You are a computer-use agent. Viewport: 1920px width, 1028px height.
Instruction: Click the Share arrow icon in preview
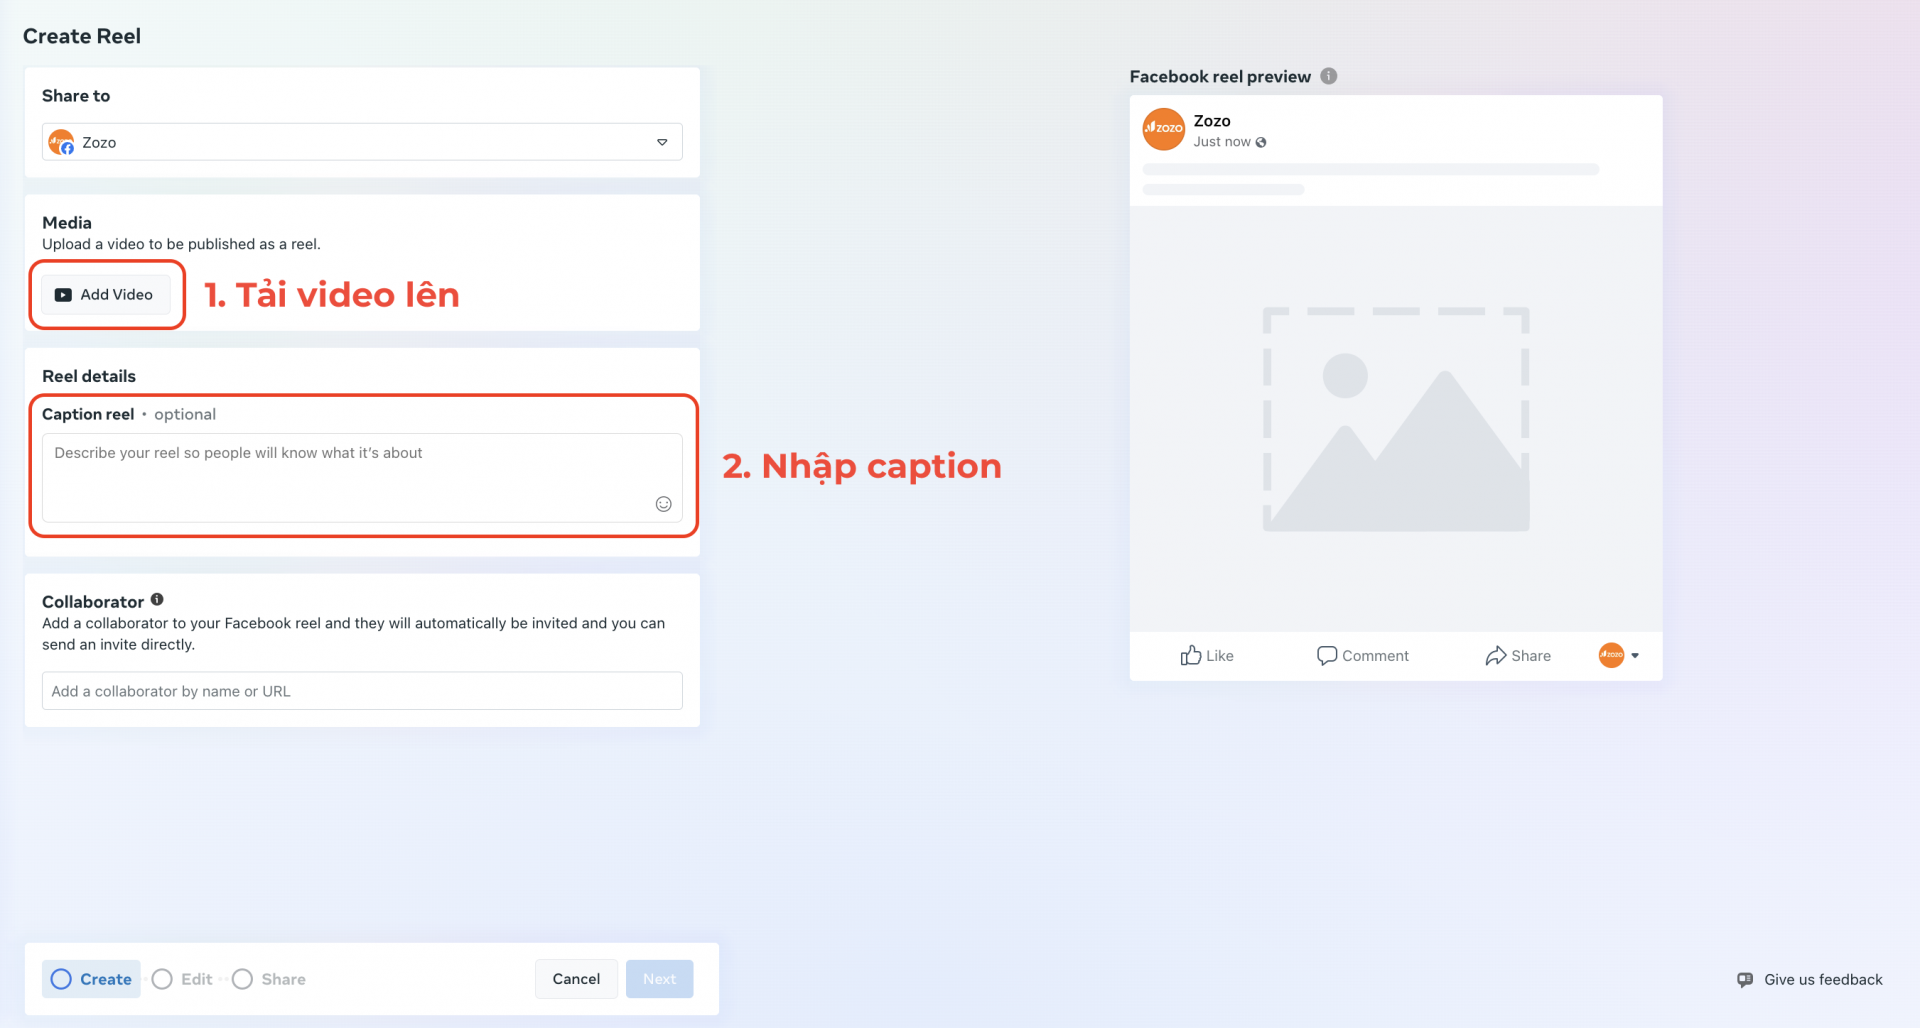(x=1495, y=655)
